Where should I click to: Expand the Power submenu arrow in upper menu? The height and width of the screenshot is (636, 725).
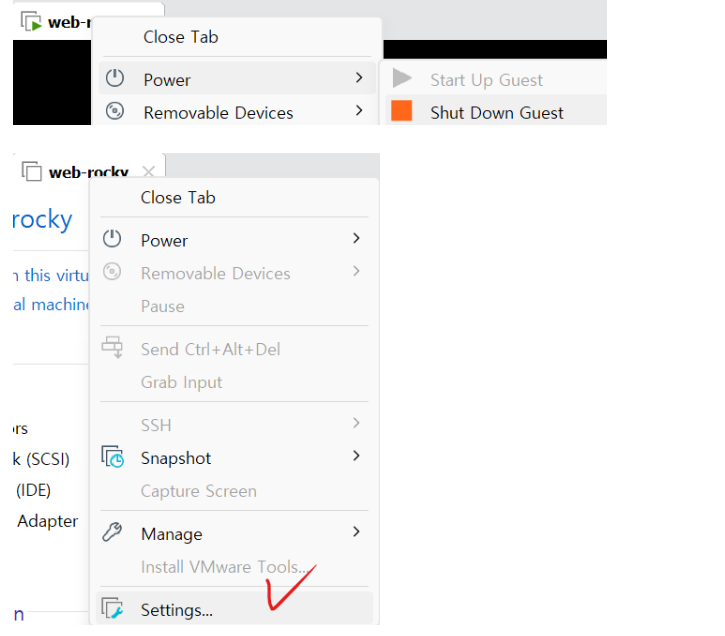[359, 78]
